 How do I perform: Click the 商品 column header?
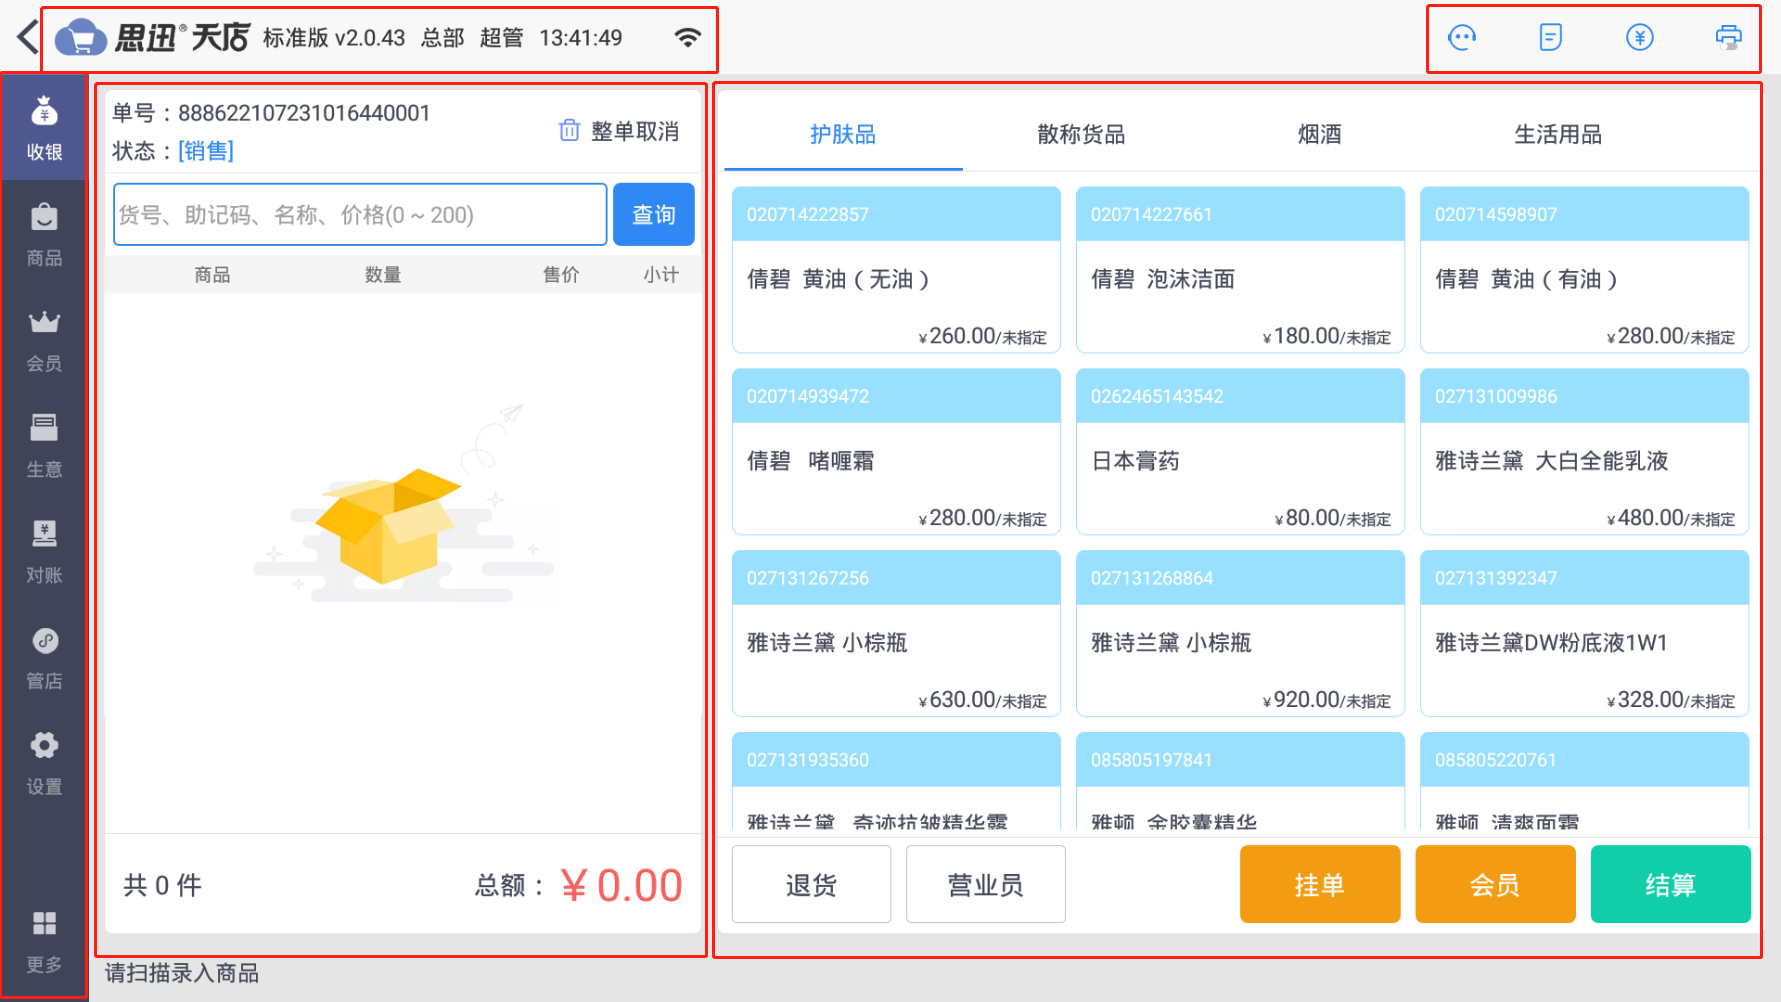point(212,275)
